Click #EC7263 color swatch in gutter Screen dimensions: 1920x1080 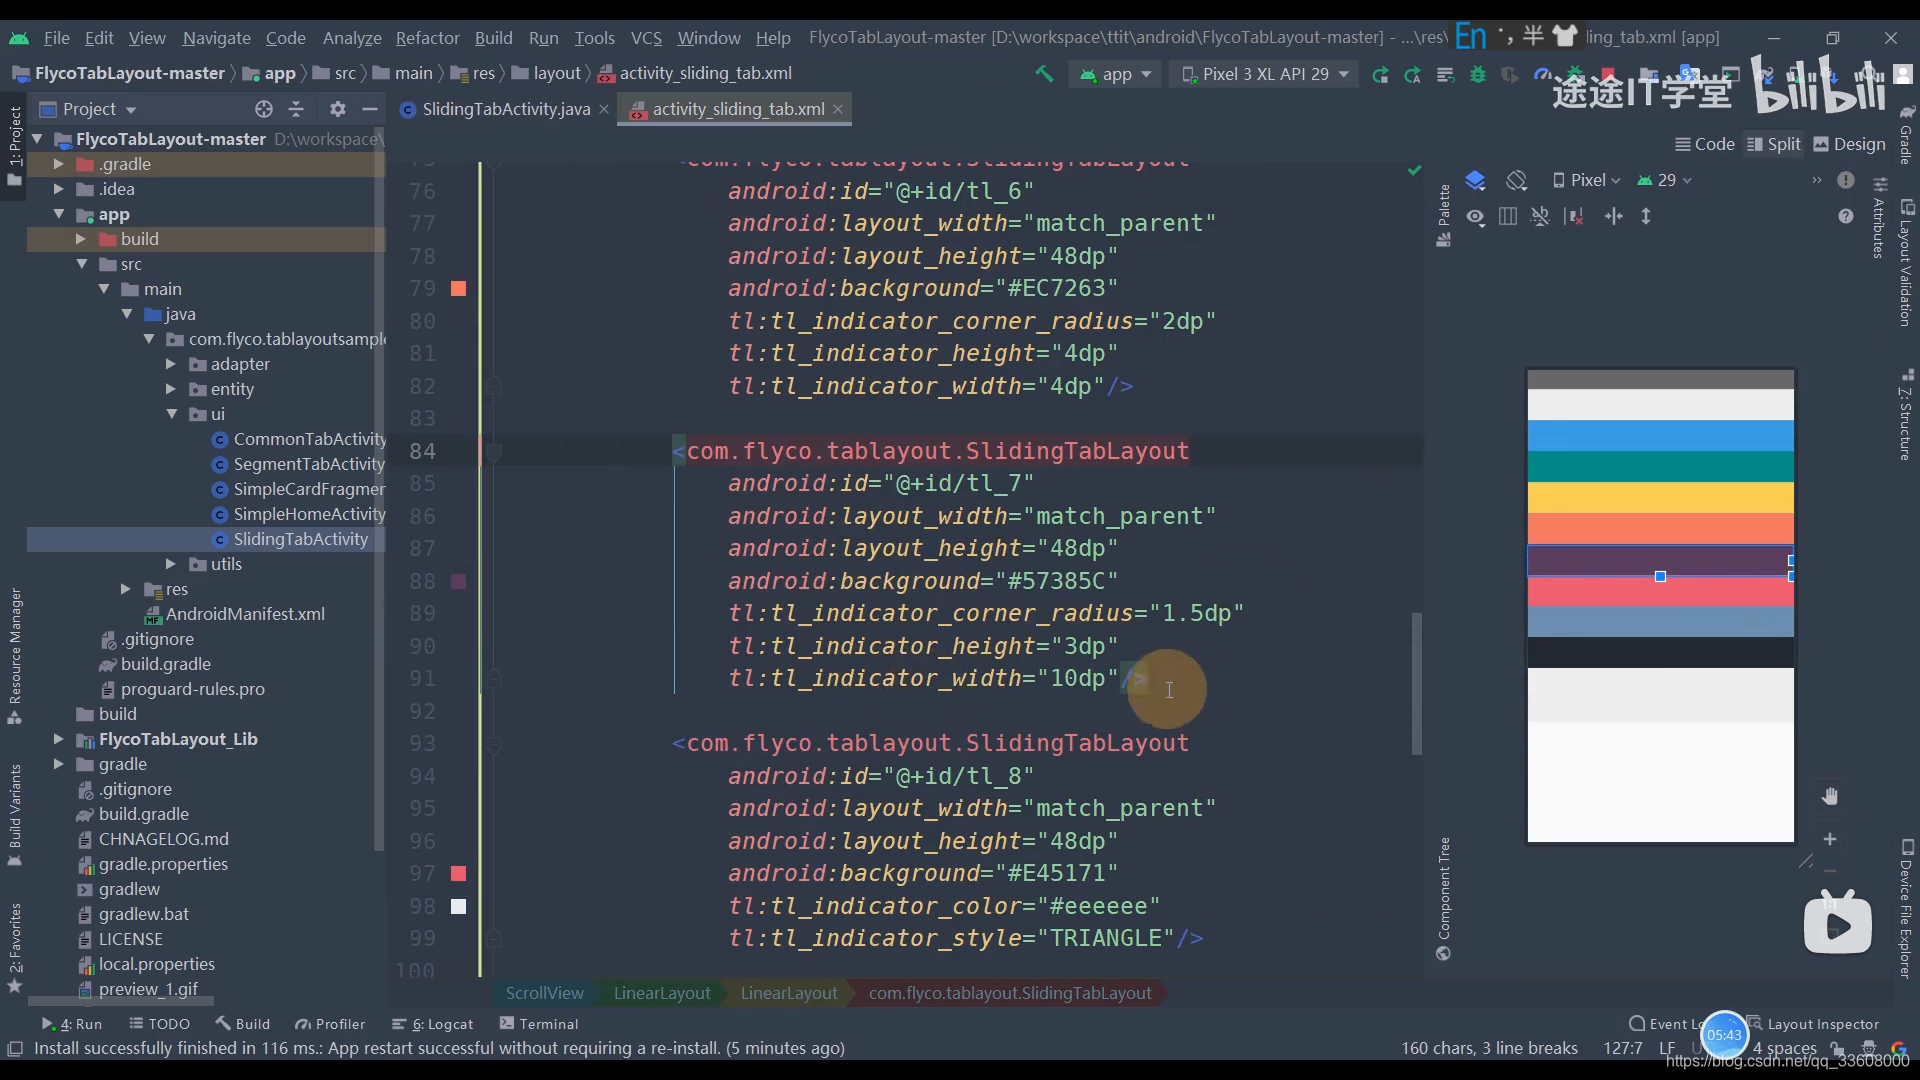tap(458, 288)
